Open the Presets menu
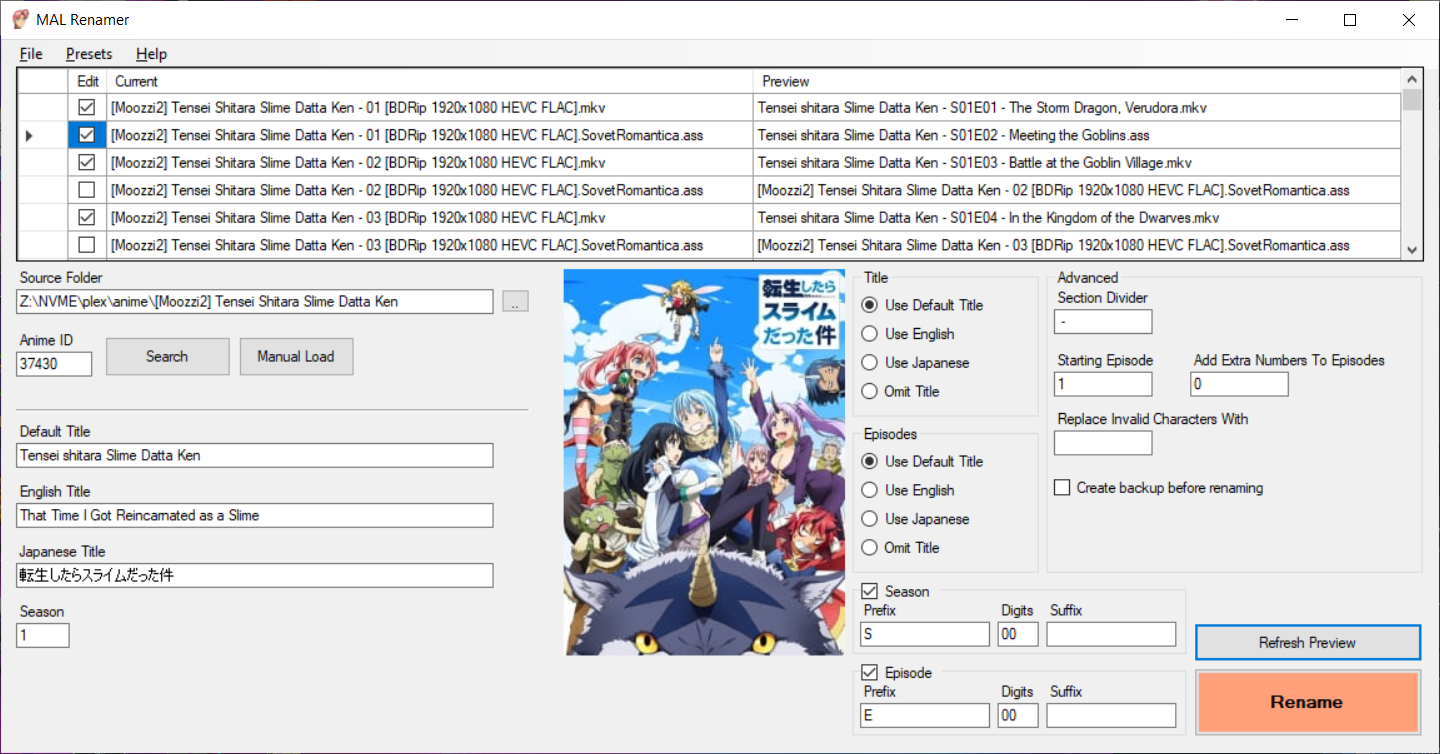 (89, 54)
